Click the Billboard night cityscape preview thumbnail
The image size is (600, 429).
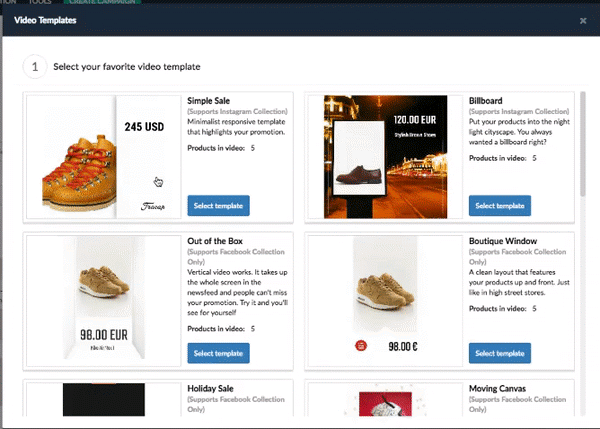pyautogui.click(x=385, y=157)
